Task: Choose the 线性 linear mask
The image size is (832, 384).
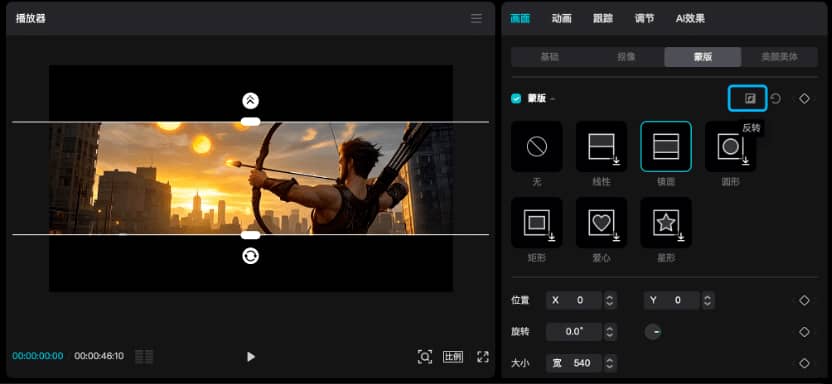Action: pyautogui.click(x=602, y=146)
